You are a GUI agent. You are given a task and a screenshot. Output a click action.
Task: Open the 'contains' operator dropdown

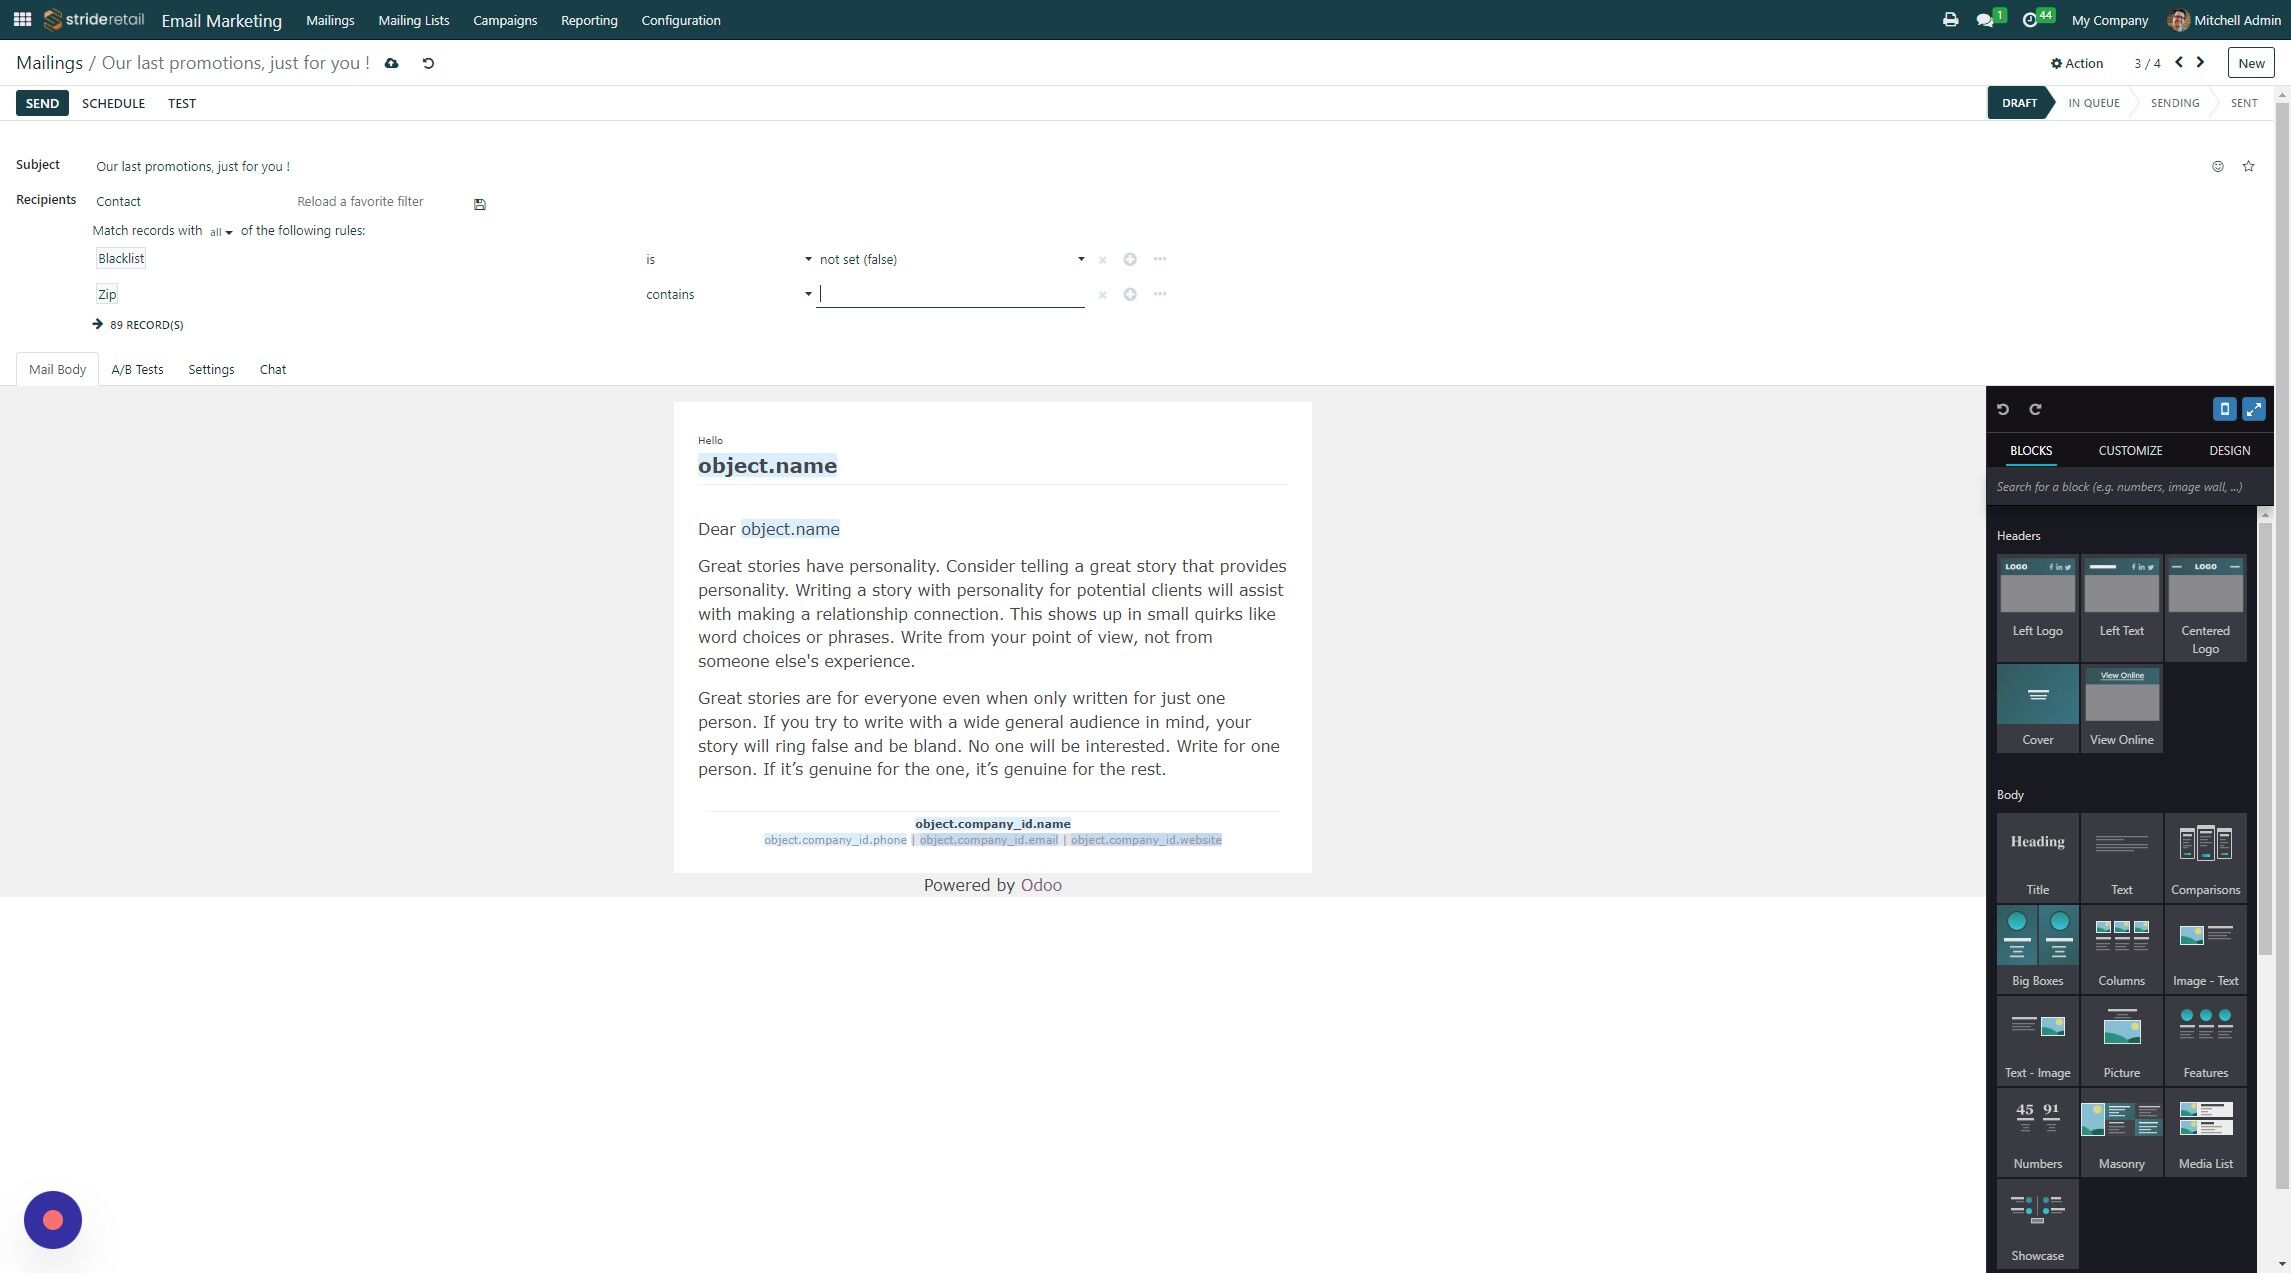[x=728, y=294]
